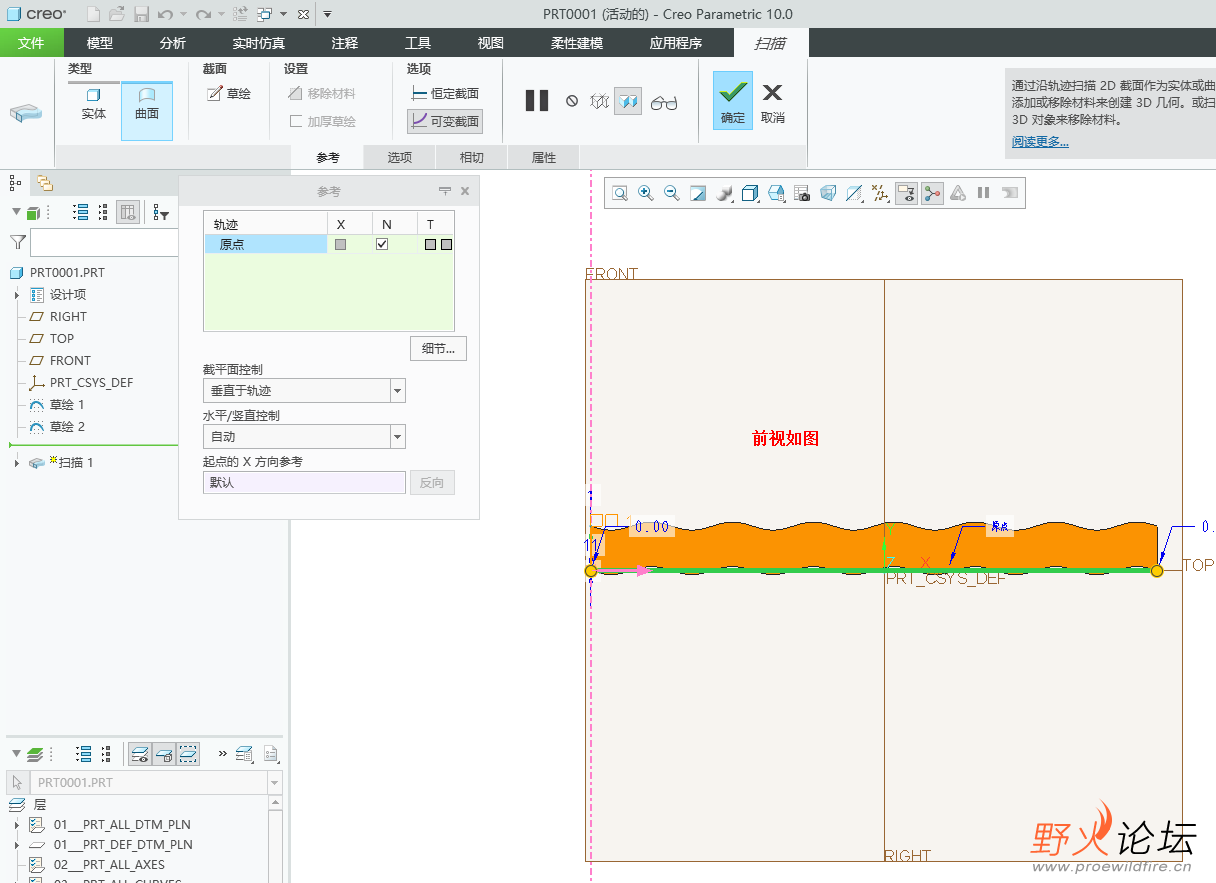Image resolution: width=1216 pixels, height=883 pixels.
Task: Click the no-preview circle icon
Action: [572, 101]
